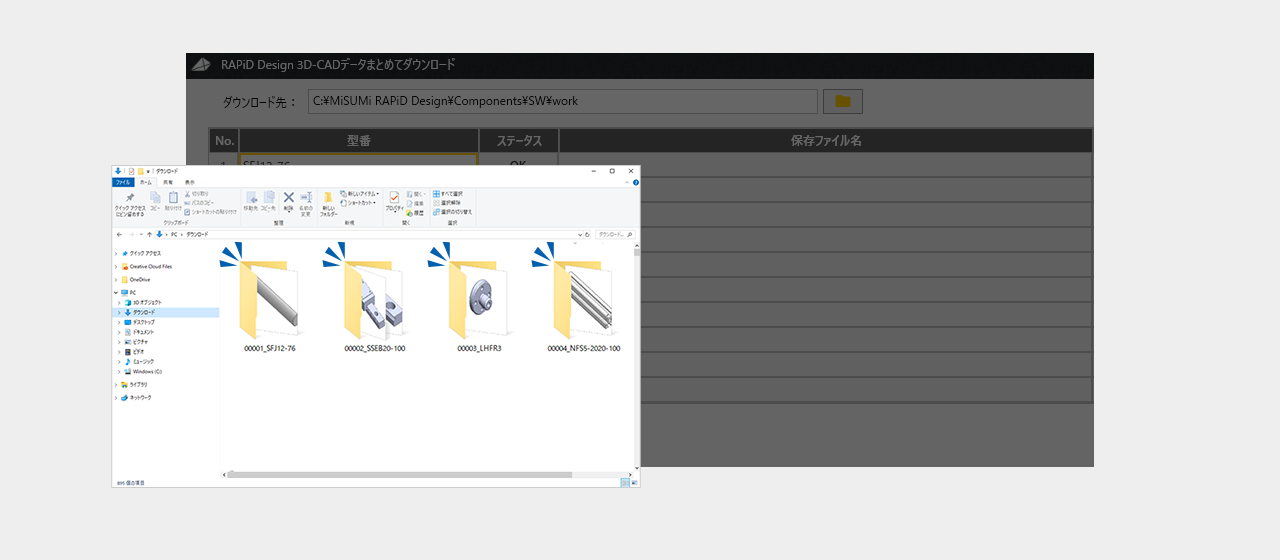Click the horizontal scrollbar in file pane

click(400, 474)
